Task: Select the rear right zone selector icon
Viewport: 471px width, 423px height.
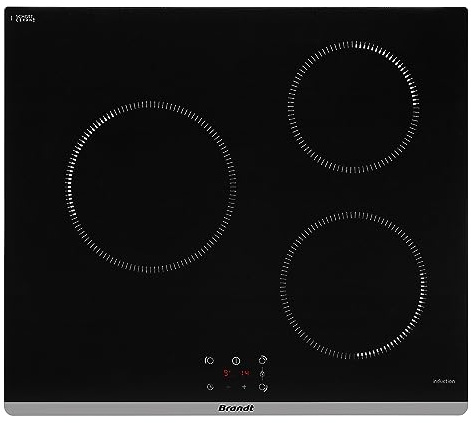Action: coord(263,360)
